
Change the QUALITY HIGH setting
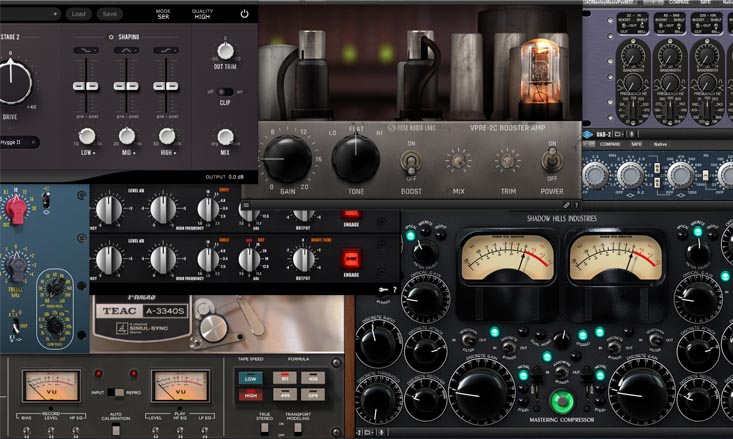[202, 14]
